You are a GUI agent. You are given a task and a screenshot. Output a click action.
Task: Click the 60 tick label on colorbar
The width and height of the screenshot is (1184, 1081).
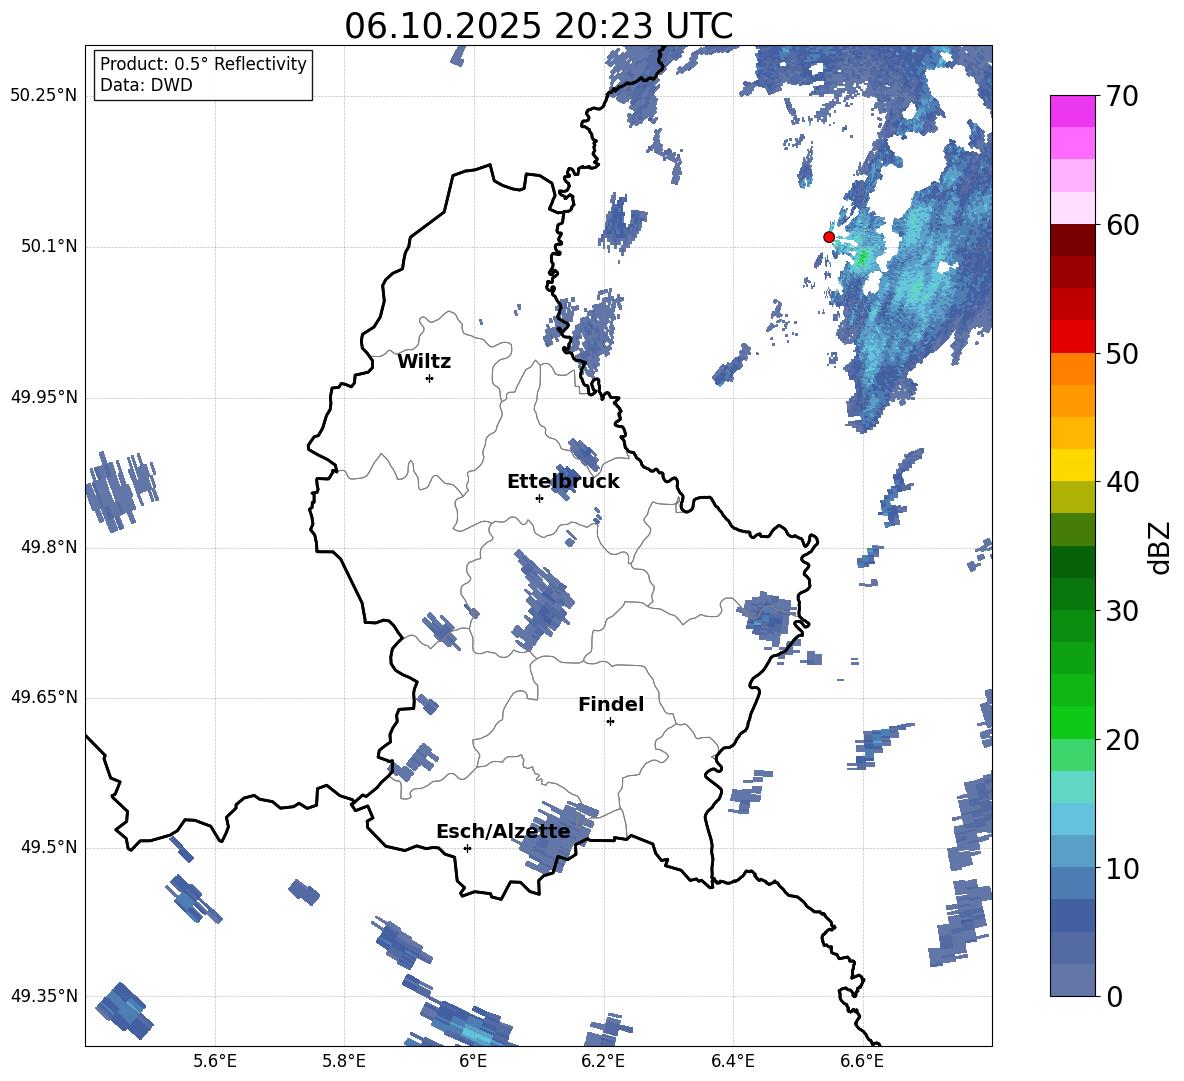click(x=1122, y=225)
